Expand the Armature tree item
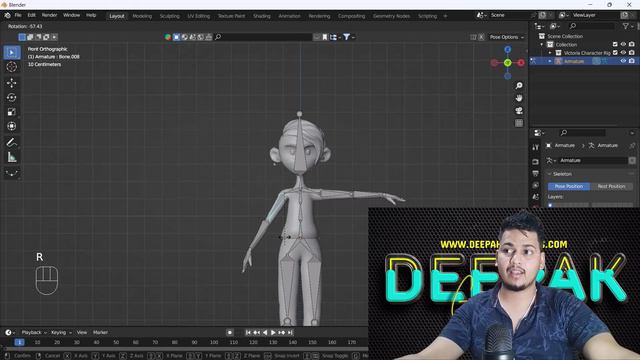 pos(550,61)
